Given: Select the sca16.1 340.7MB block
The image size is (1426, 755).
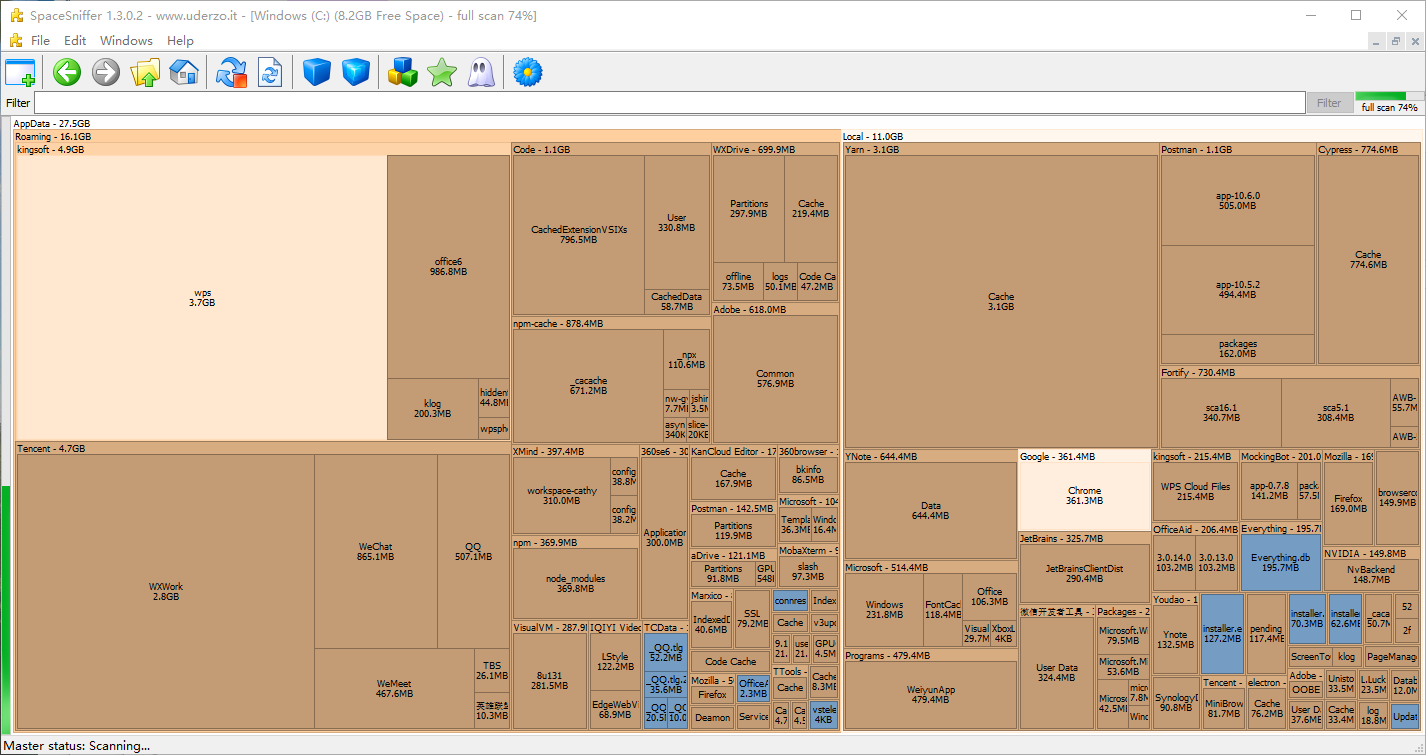Looking at the screenshot, I should click(1221, 412).
